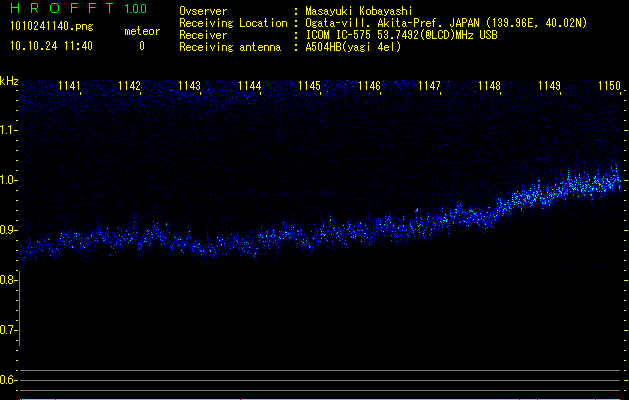The height and width of the screenshot is (400, 629).
Task: Click the 1.1 frequency axis label
Action: (9, 130)
